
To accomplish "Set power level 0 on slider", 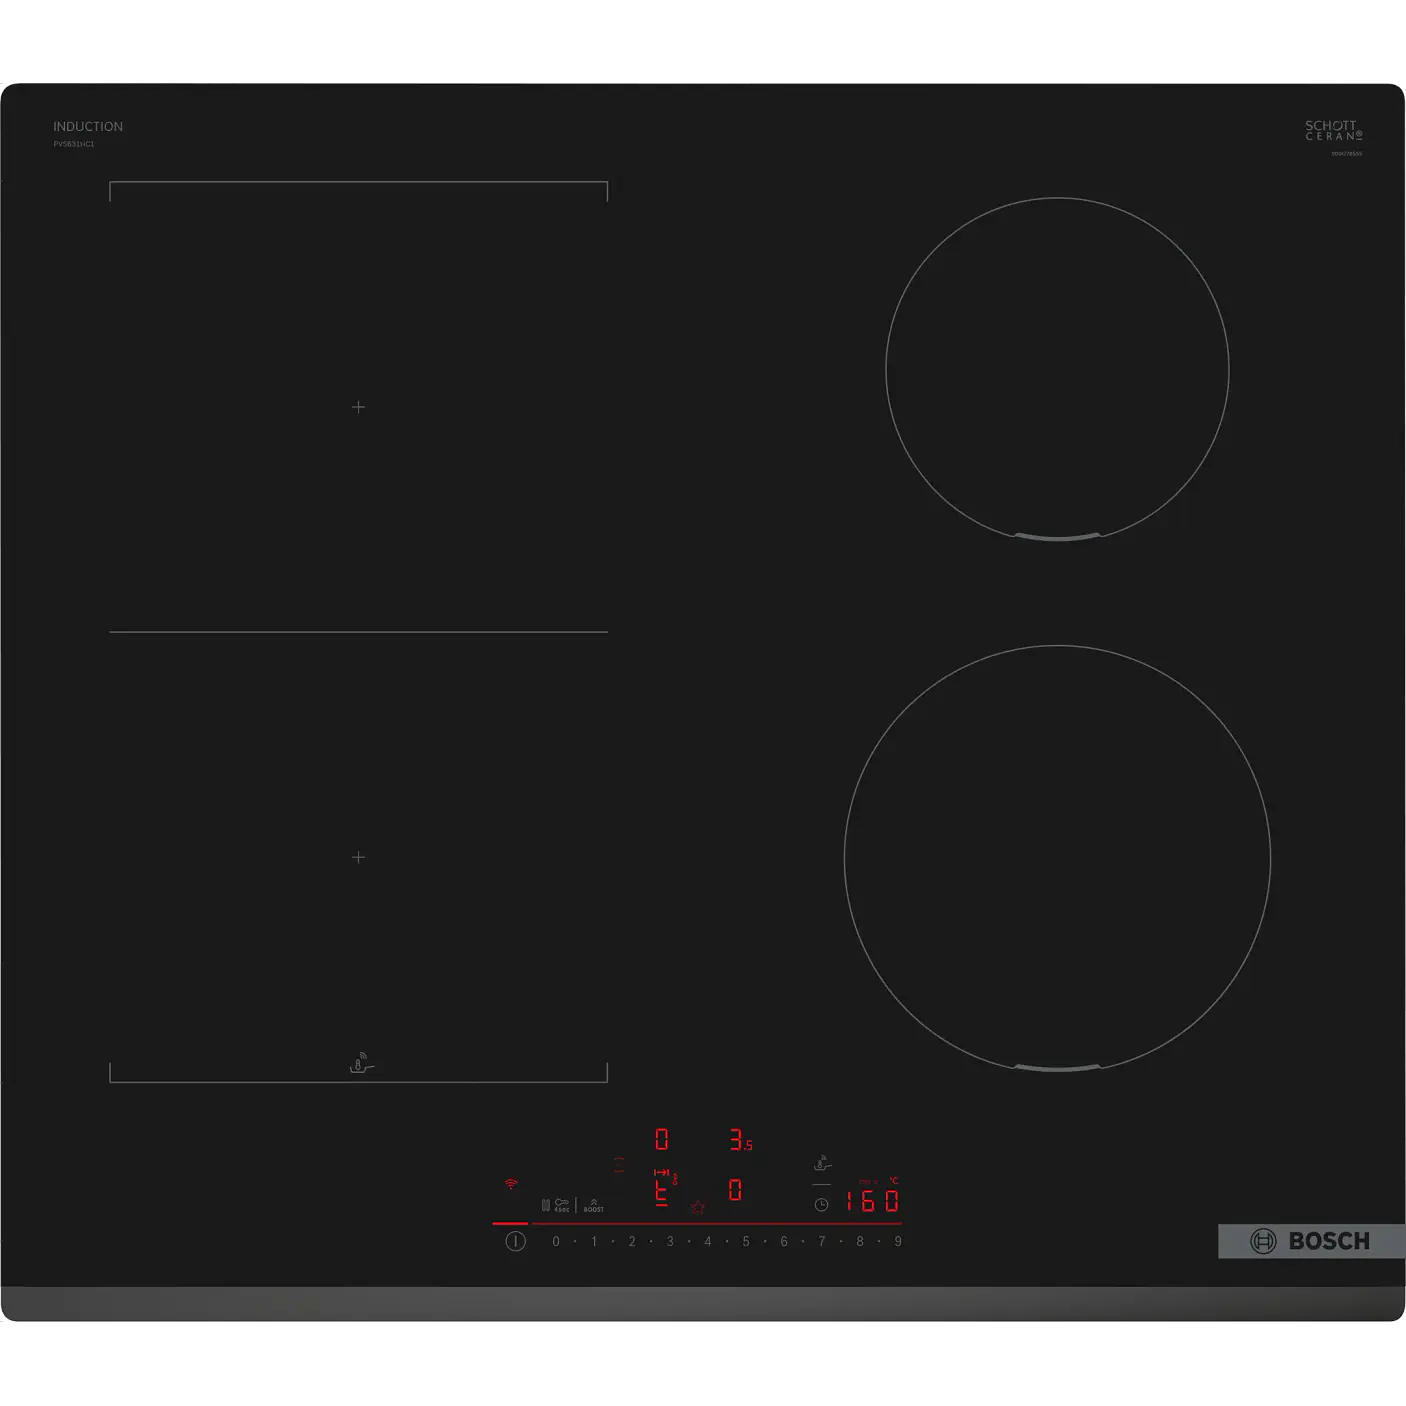I will [556, 1241].
